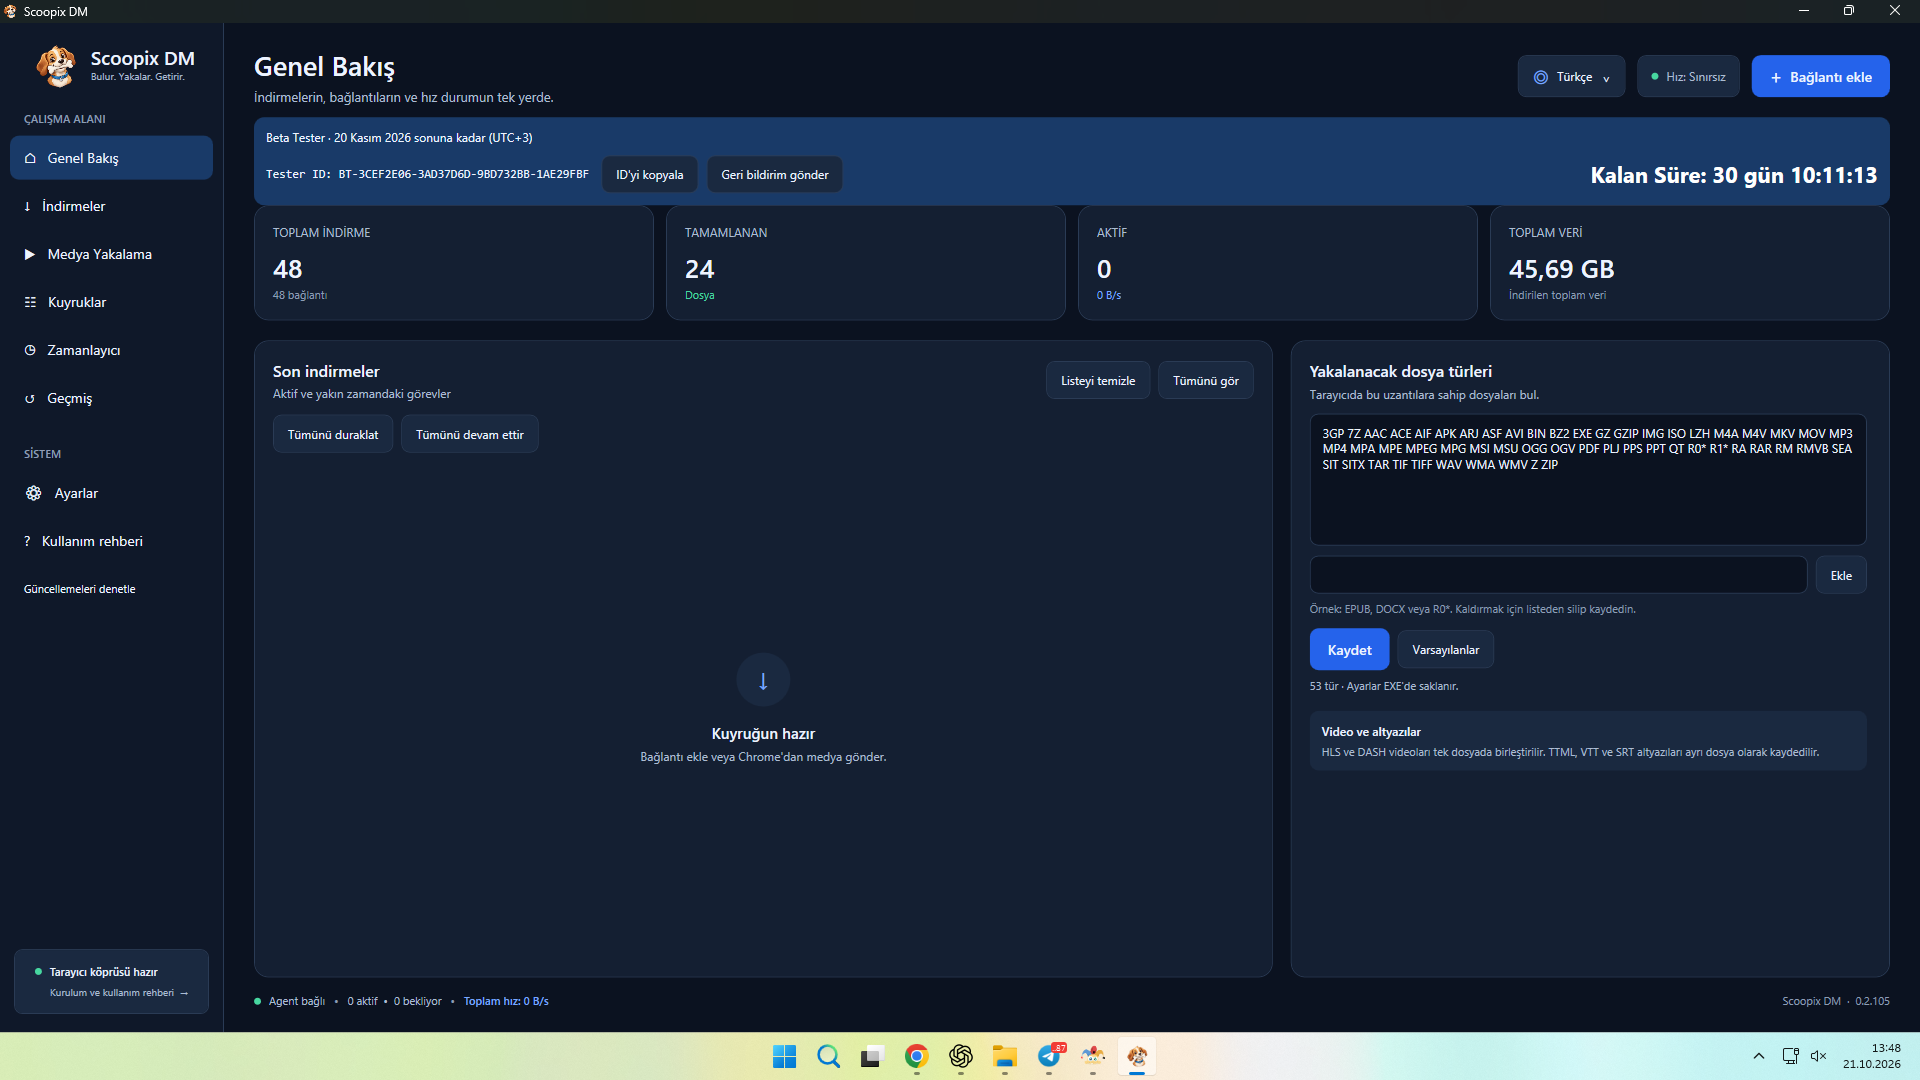This screenshot has height=1080, width=1920.
Task: Click Tümünü gör button
Action: (1205, 381)
